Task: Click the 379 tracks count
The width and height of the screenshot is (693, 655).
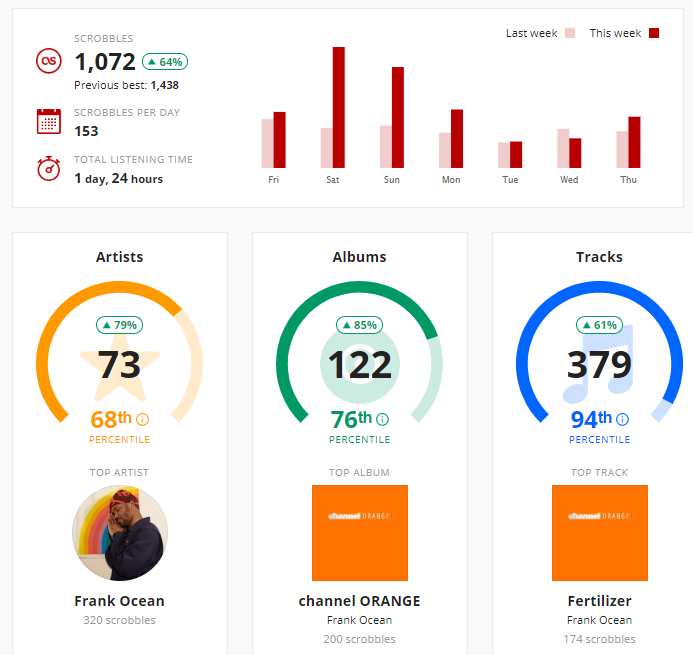Action: click(x=599, y=365)
